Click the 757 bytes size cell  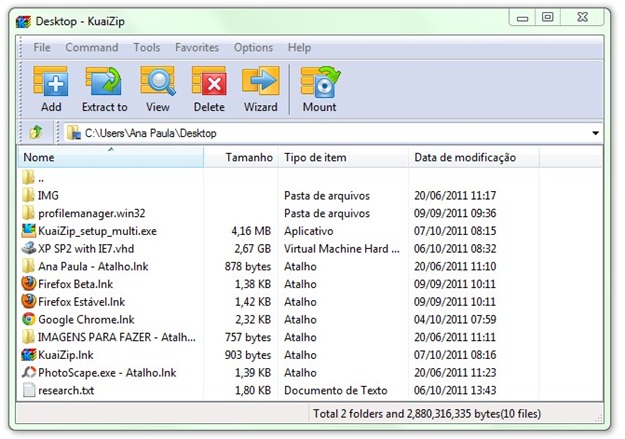pos(248,337)
